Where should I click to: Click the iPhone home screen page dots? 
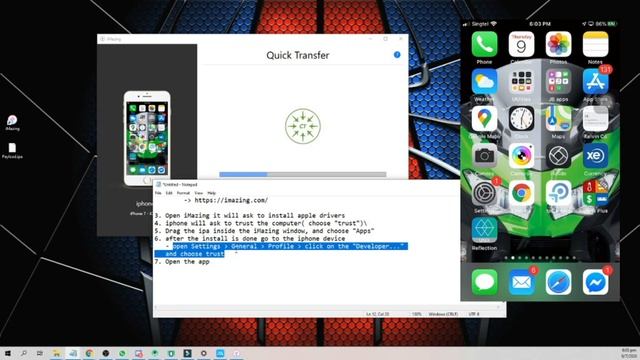click(x=540, y=258)
